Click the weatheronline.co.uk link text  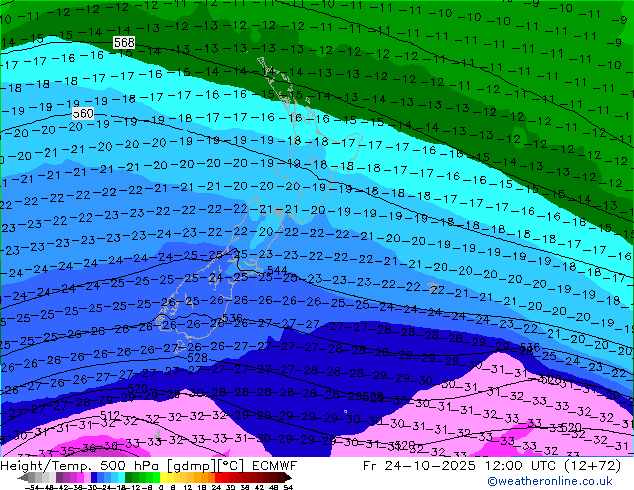click(550, 481)
